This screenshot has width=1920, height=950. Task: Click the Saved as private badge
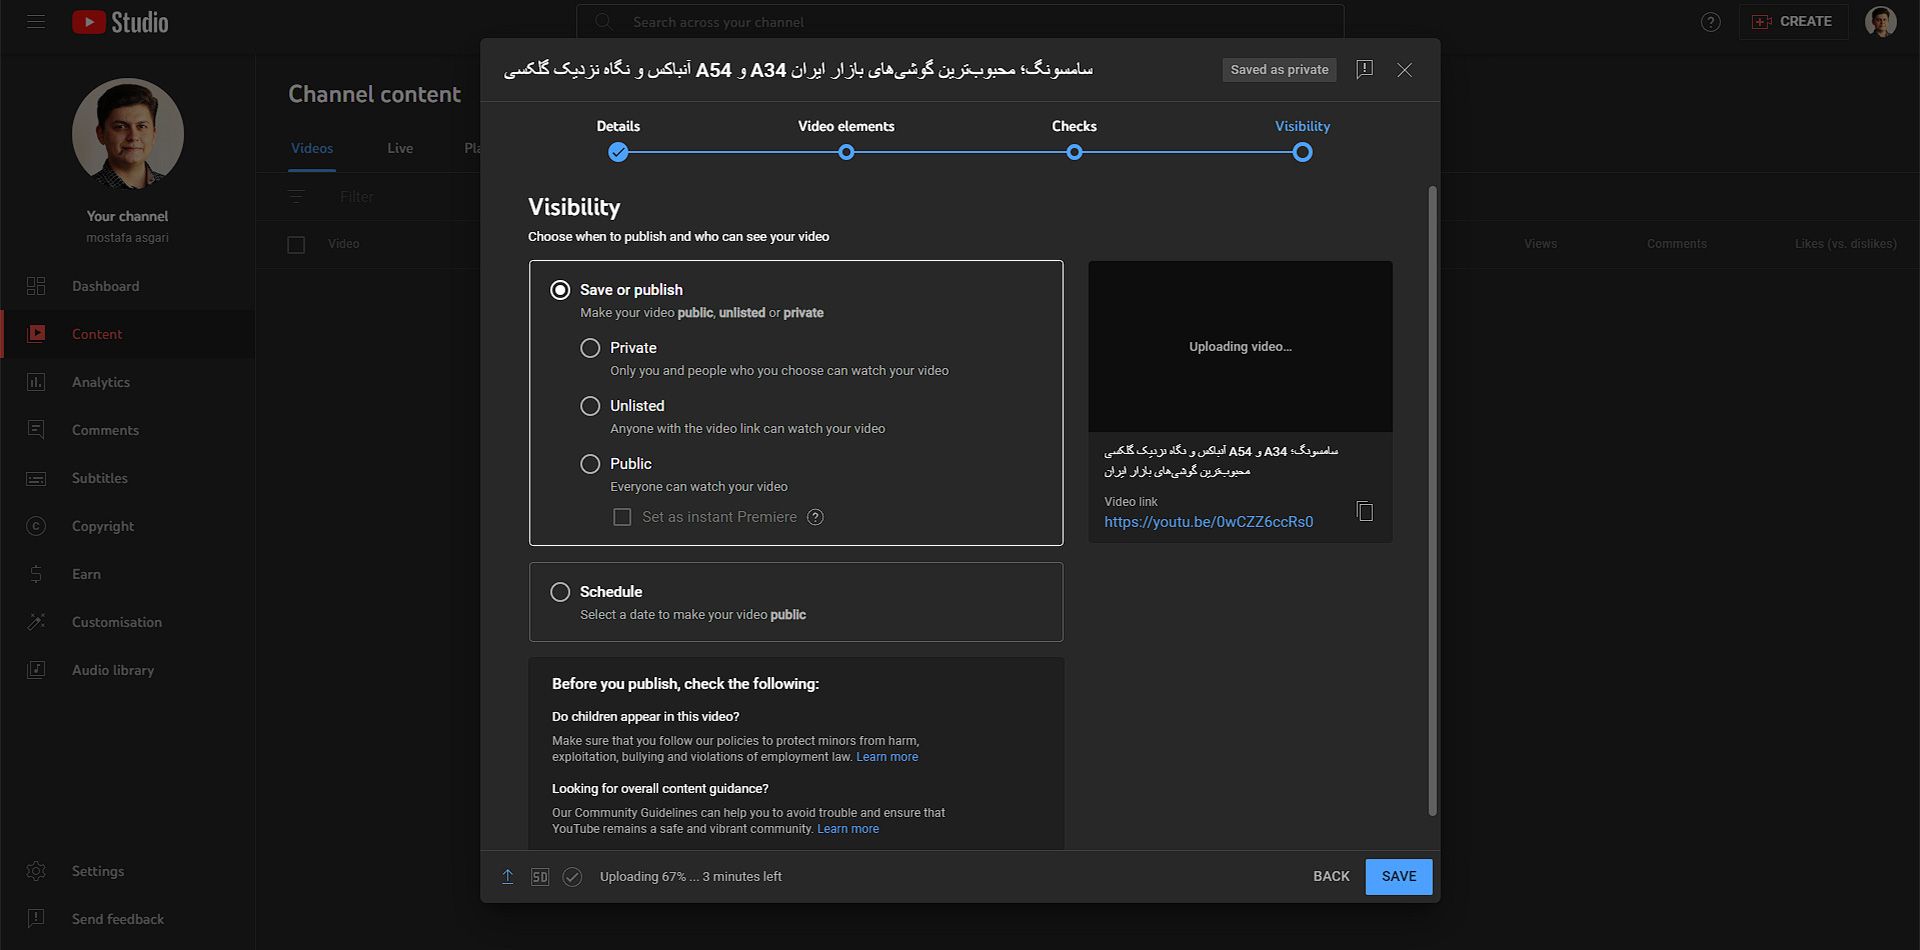(x=1279, y=70)
